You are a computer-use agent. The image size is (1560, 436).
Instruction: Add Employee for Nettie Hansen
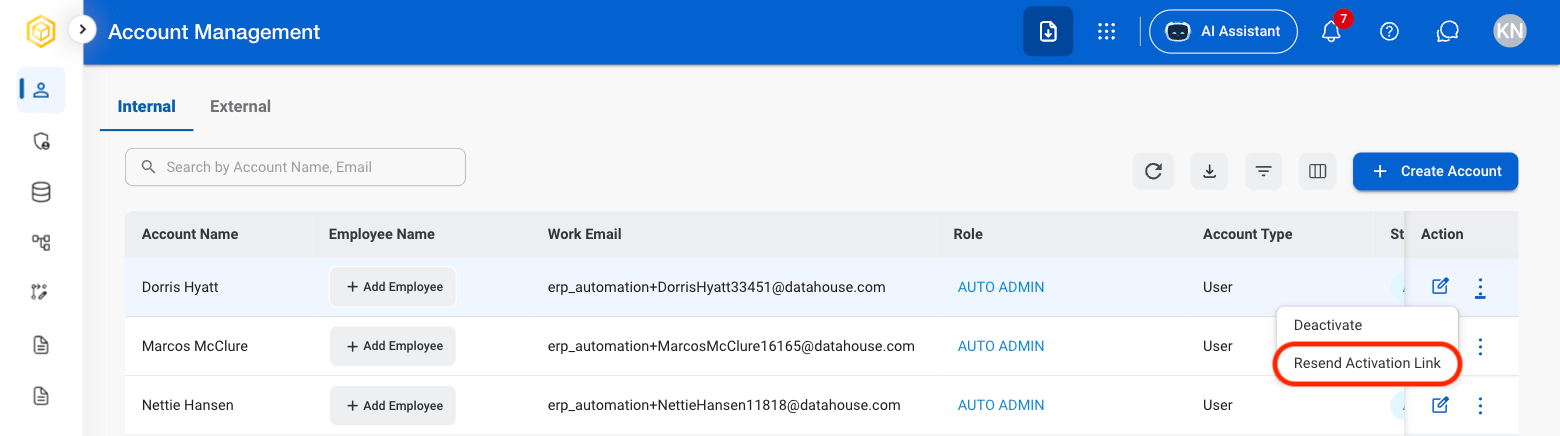tap(393, 406)
